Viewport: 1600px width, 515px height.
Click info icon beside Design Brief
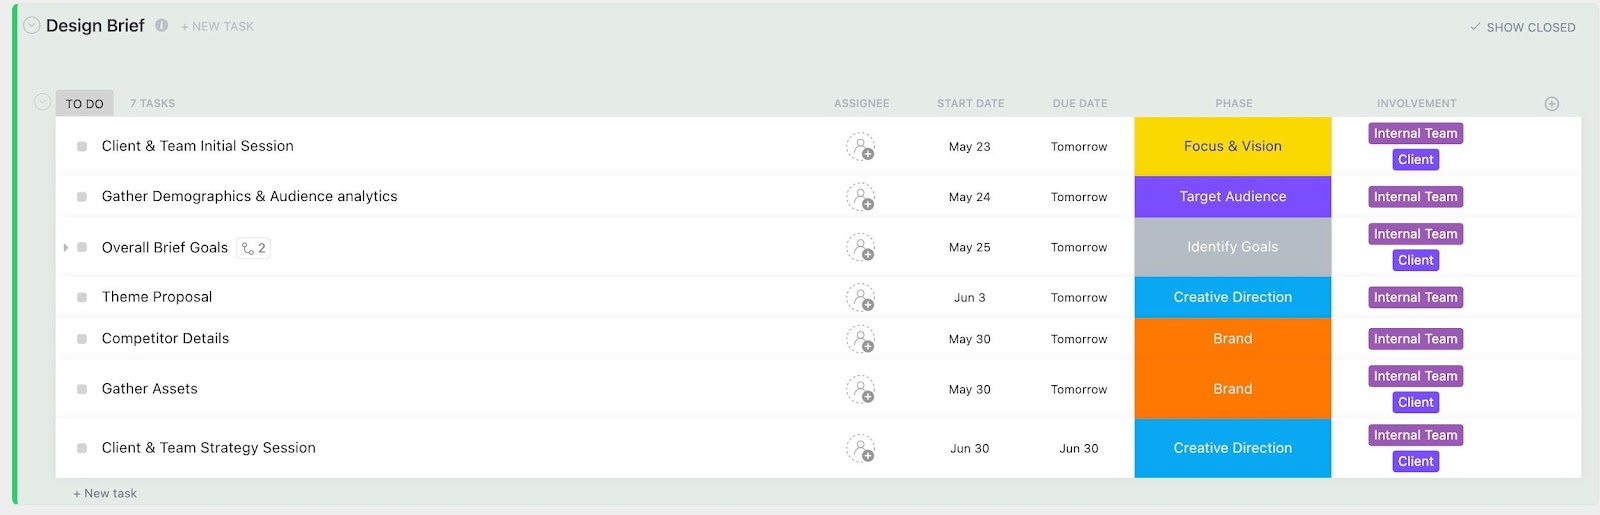pyautogui.click(x=161, y=26)
